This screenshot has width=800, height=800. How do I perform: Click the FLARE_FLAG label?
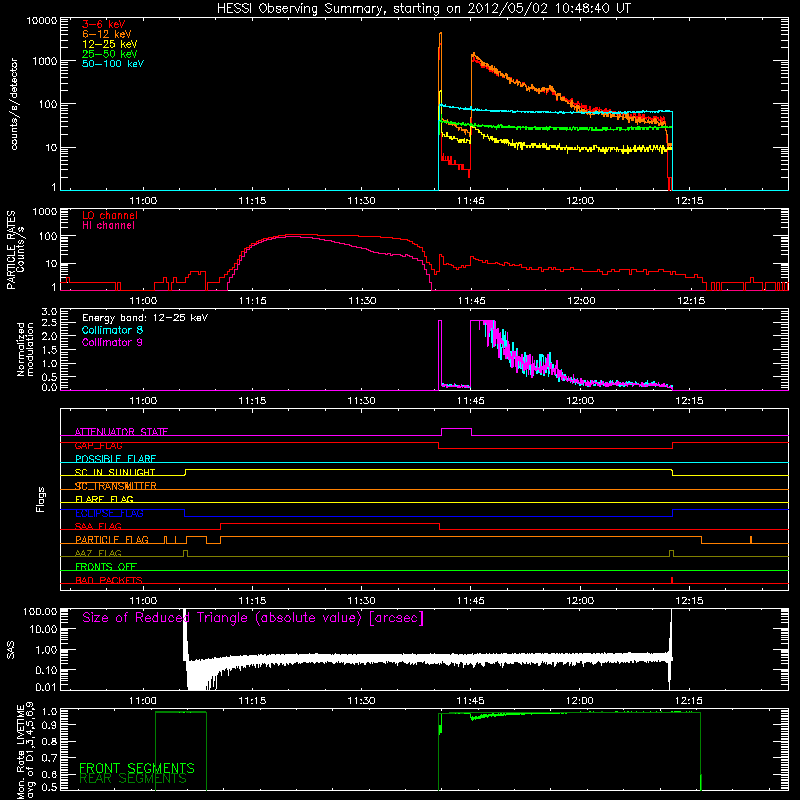(104, 499)
